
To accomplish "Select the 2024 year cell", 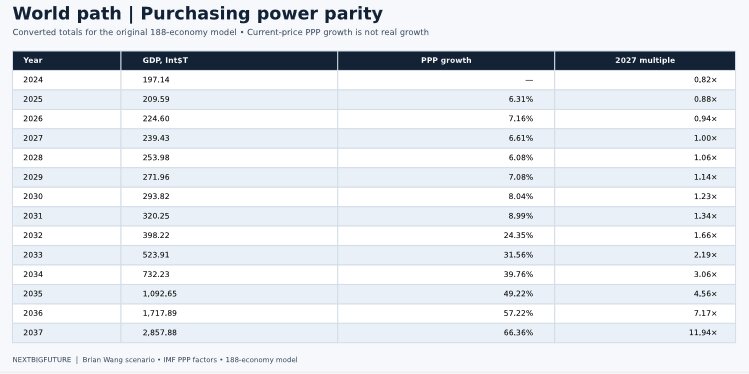I will click(66, 80).
